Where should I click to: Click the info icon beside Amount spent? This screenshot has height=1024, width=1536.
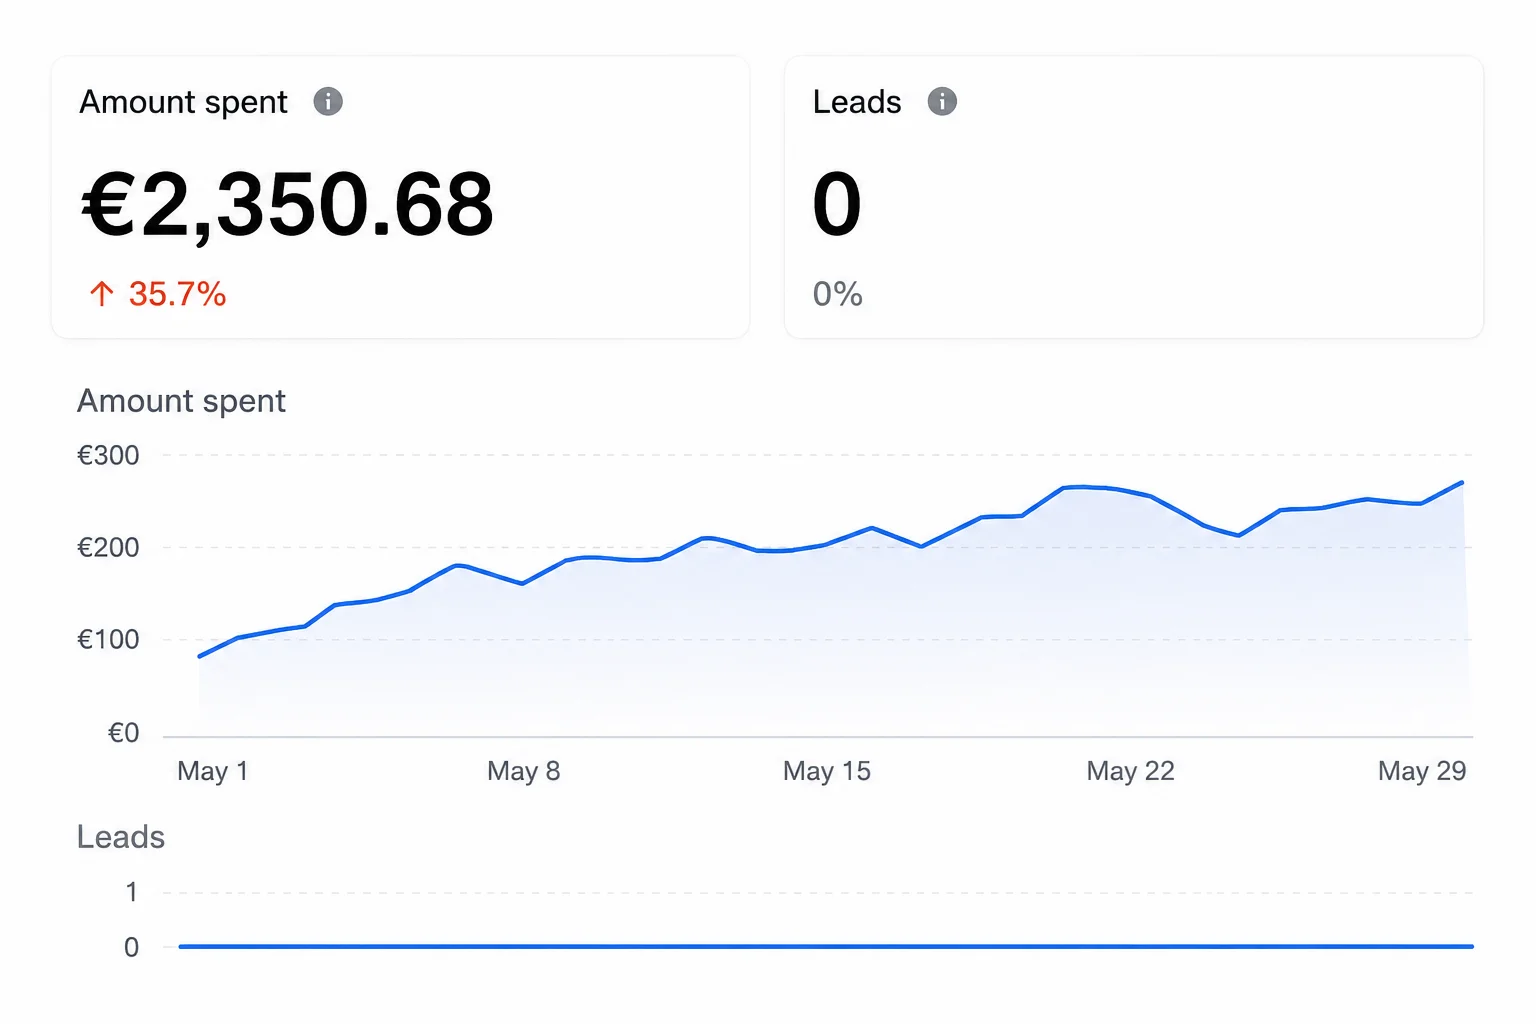click(328, 101)
